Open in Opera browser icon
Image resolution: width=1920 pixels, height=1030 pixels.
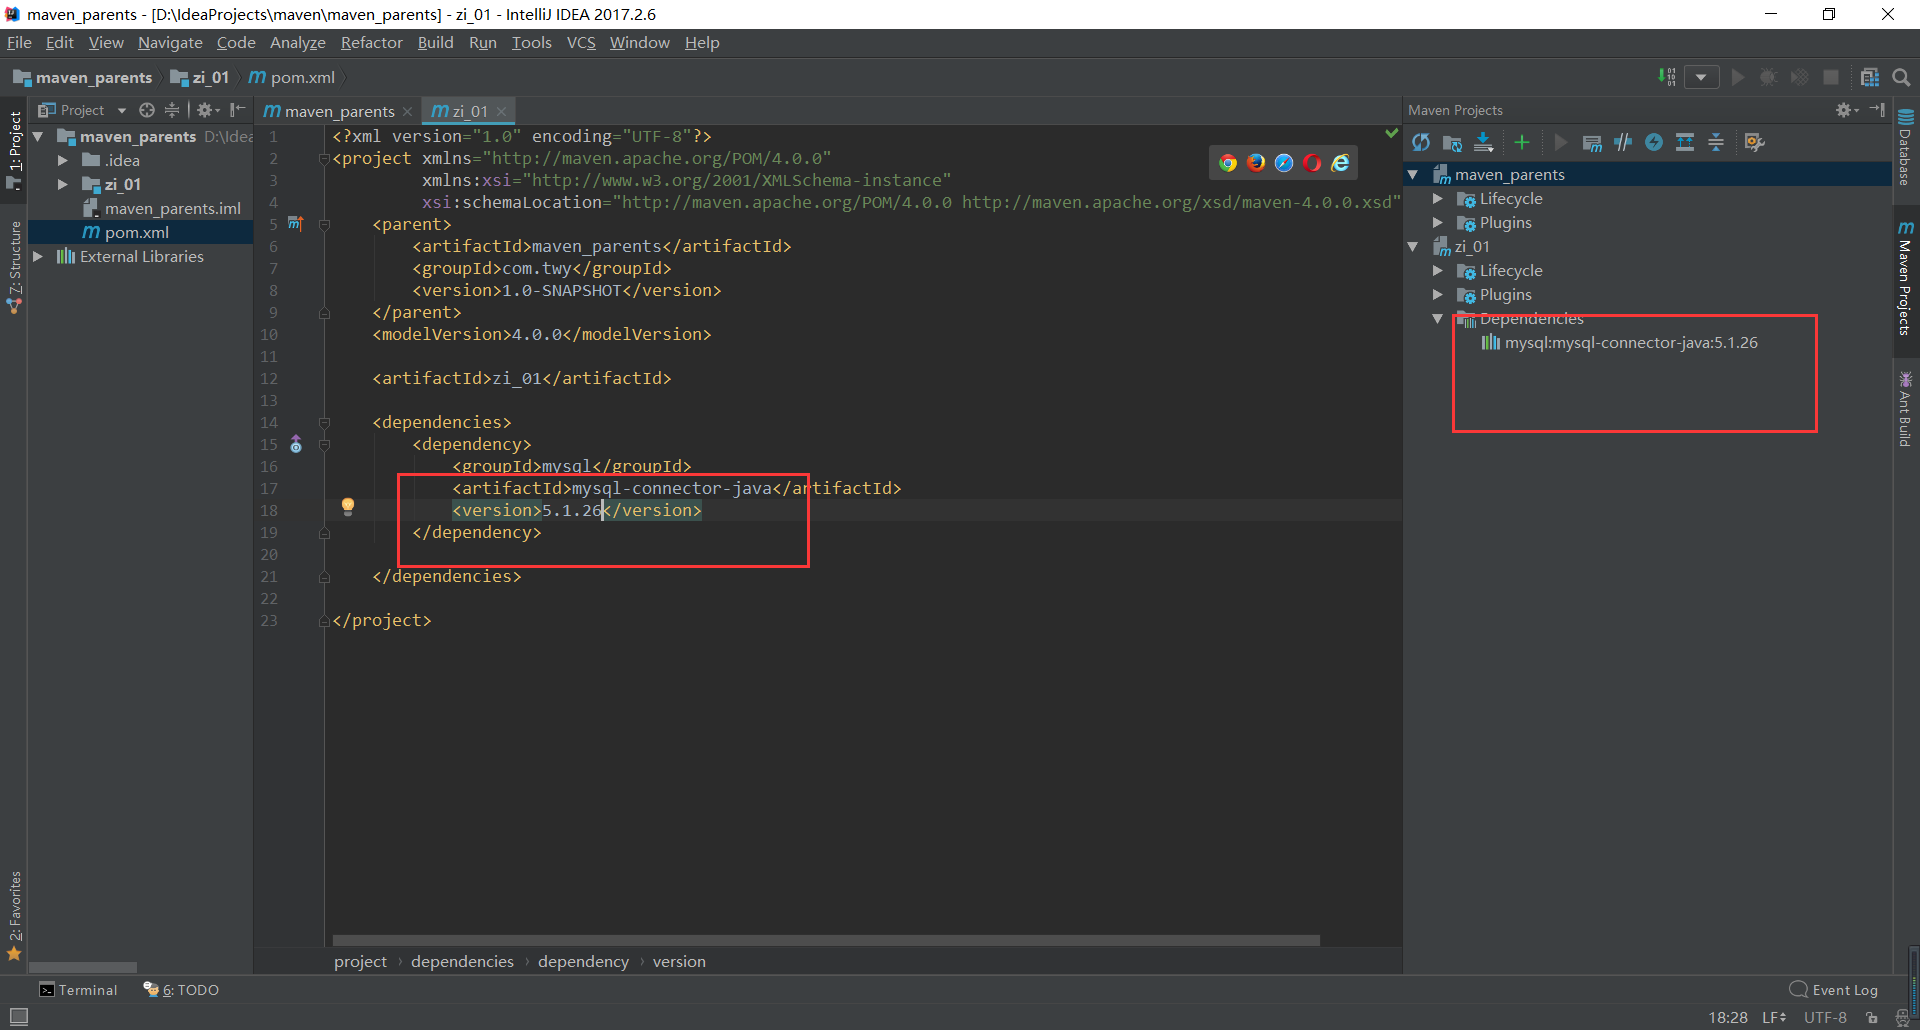pos(1312,163)
